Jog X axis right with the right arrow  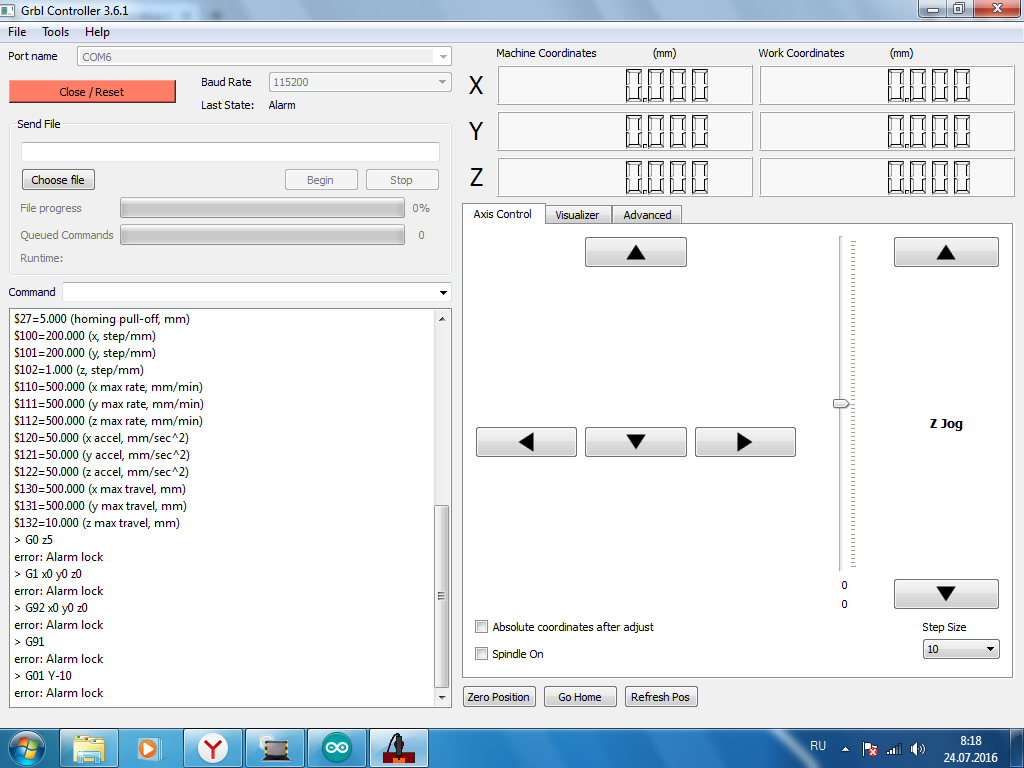(745, 442)
